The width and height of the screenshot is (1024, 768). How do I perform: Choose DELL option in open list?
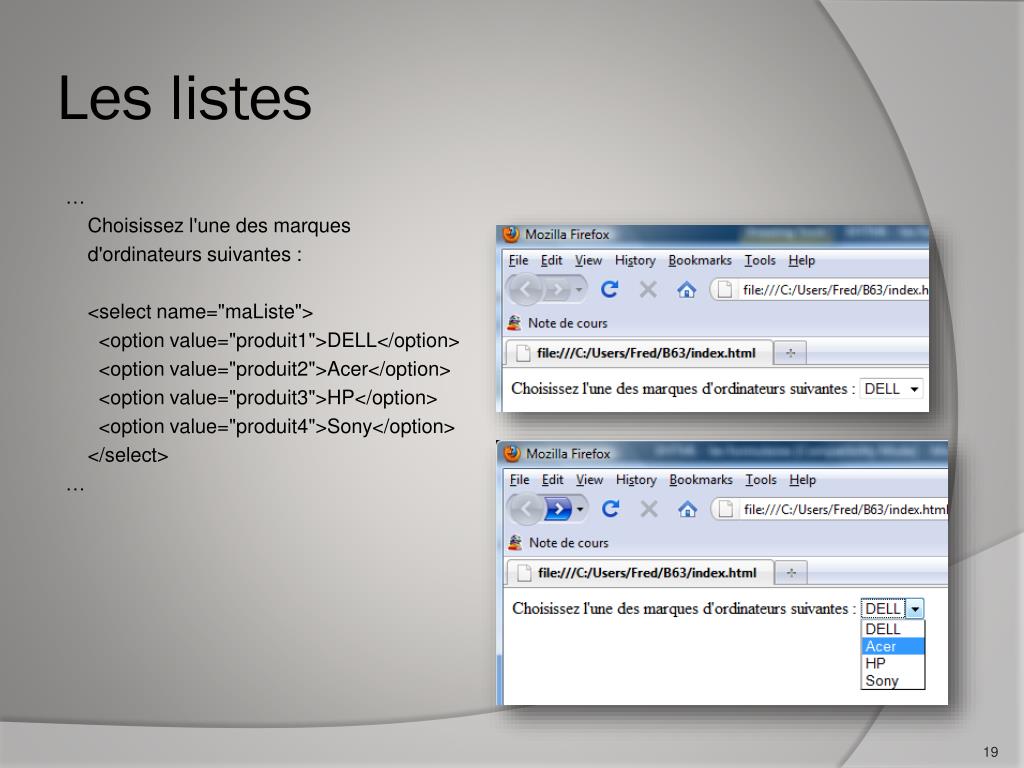click(893, 629)
